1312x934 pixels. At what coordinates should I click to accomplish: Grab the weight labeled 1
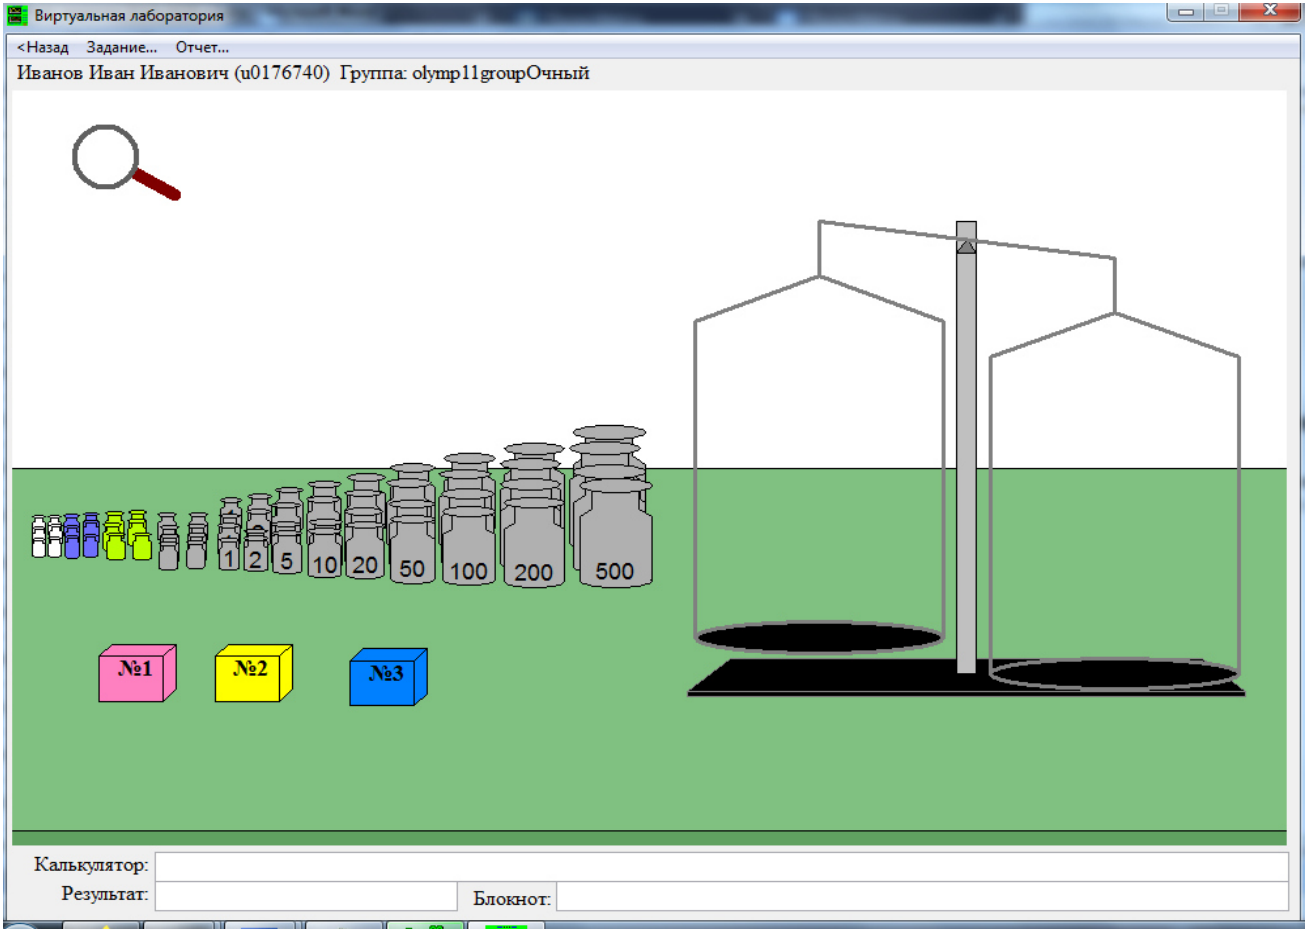pos(229,557)
